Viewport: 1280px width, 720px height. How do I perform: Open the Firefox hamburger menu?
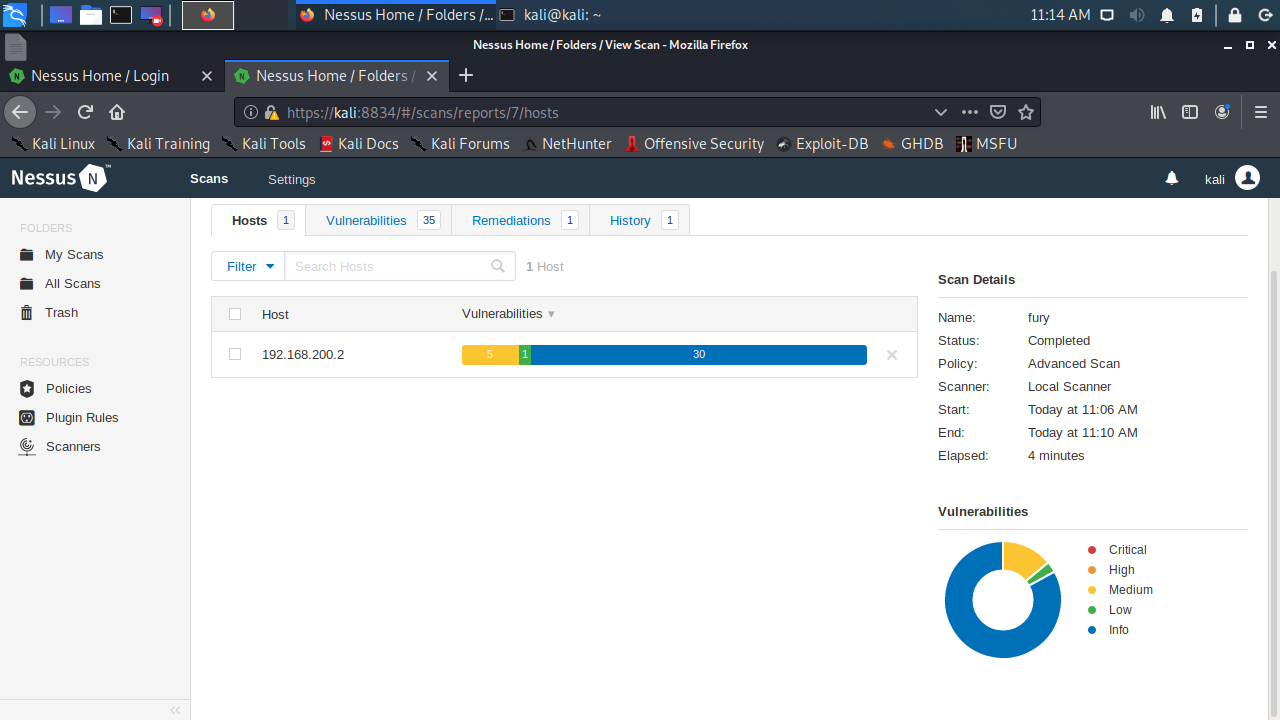(1261, 112)
